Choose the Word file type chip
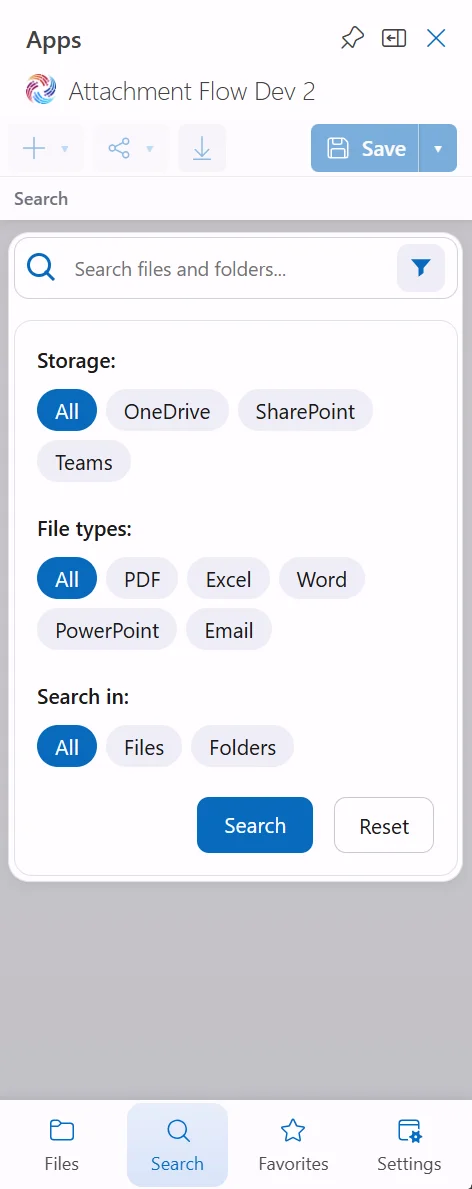 click(x=322, y=579)
